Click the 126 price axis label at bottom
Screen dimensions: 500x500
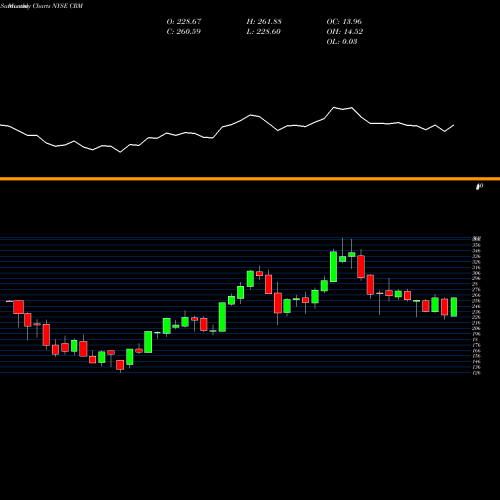[x=477, y=373]
